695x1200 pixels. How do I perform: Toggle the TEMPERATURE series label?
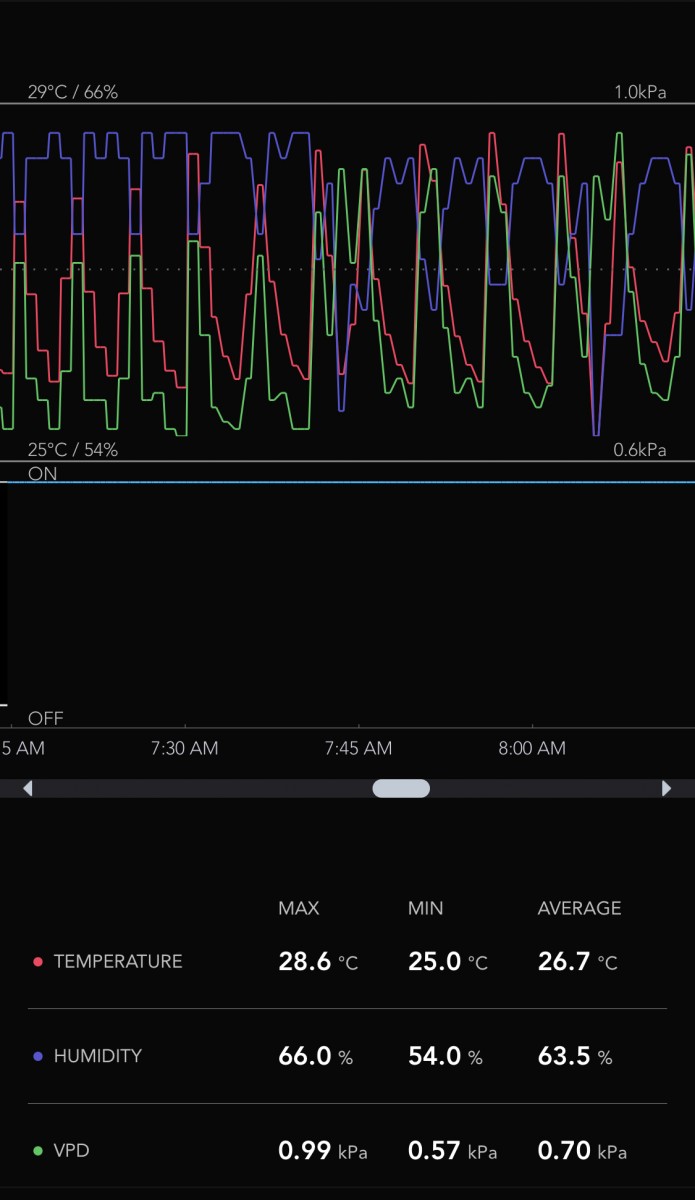tap(117, 962)
